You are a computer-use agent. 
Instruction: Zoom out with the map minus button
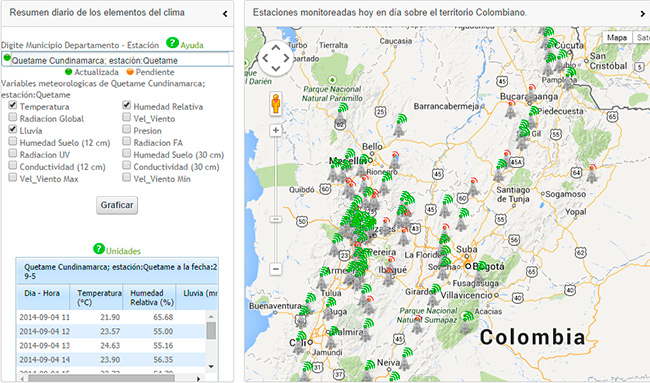point(276,269)
